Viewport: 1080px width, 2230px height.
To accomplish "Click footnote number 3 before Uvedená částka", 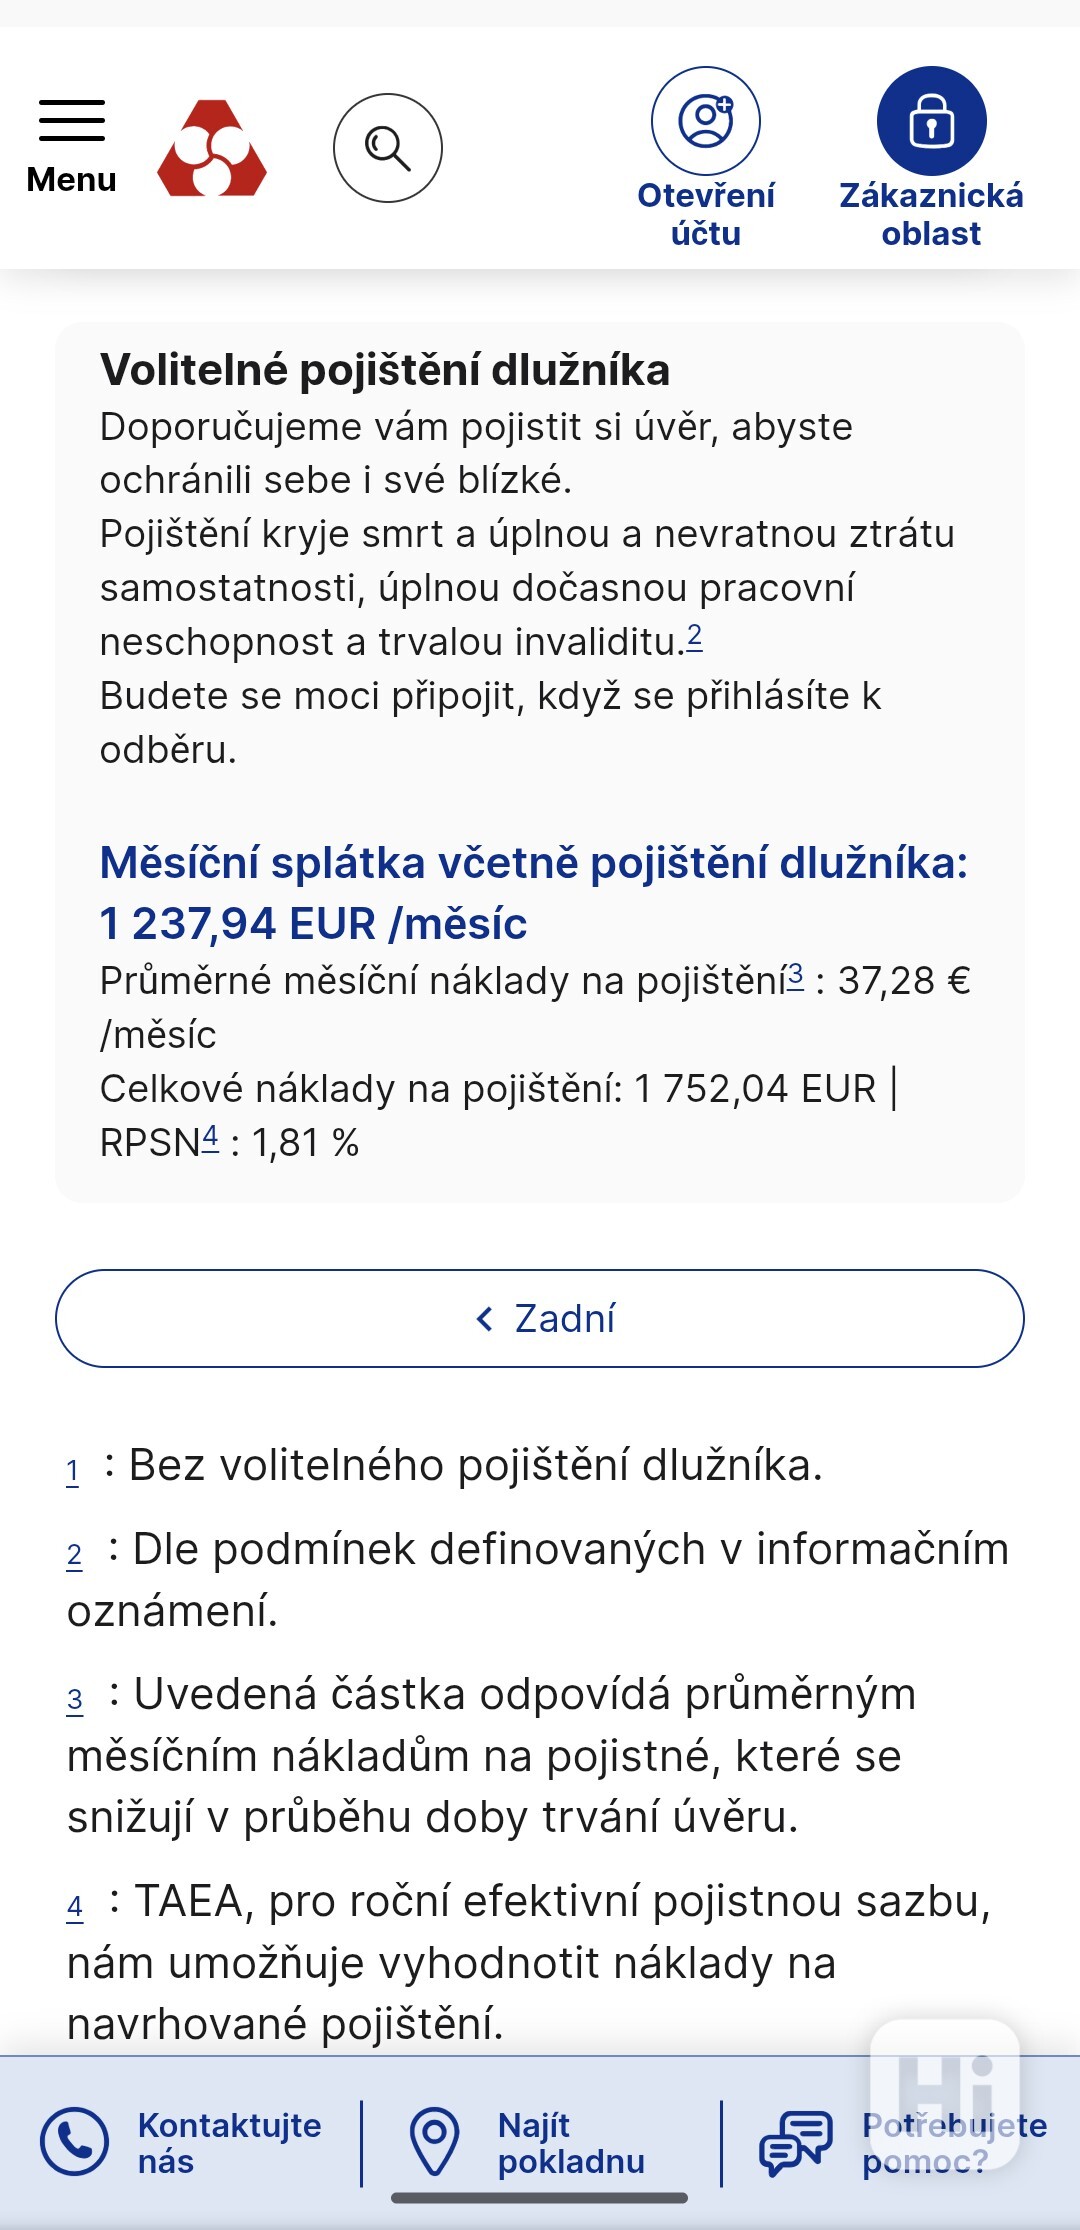I will [75, 1699].
